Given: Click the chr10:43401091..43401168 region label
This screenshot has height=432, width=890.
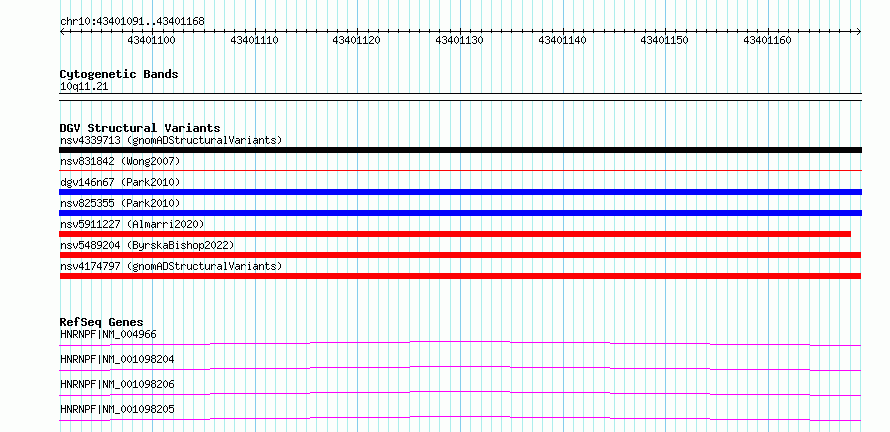Looking at the screenshot, I should 132,22.
